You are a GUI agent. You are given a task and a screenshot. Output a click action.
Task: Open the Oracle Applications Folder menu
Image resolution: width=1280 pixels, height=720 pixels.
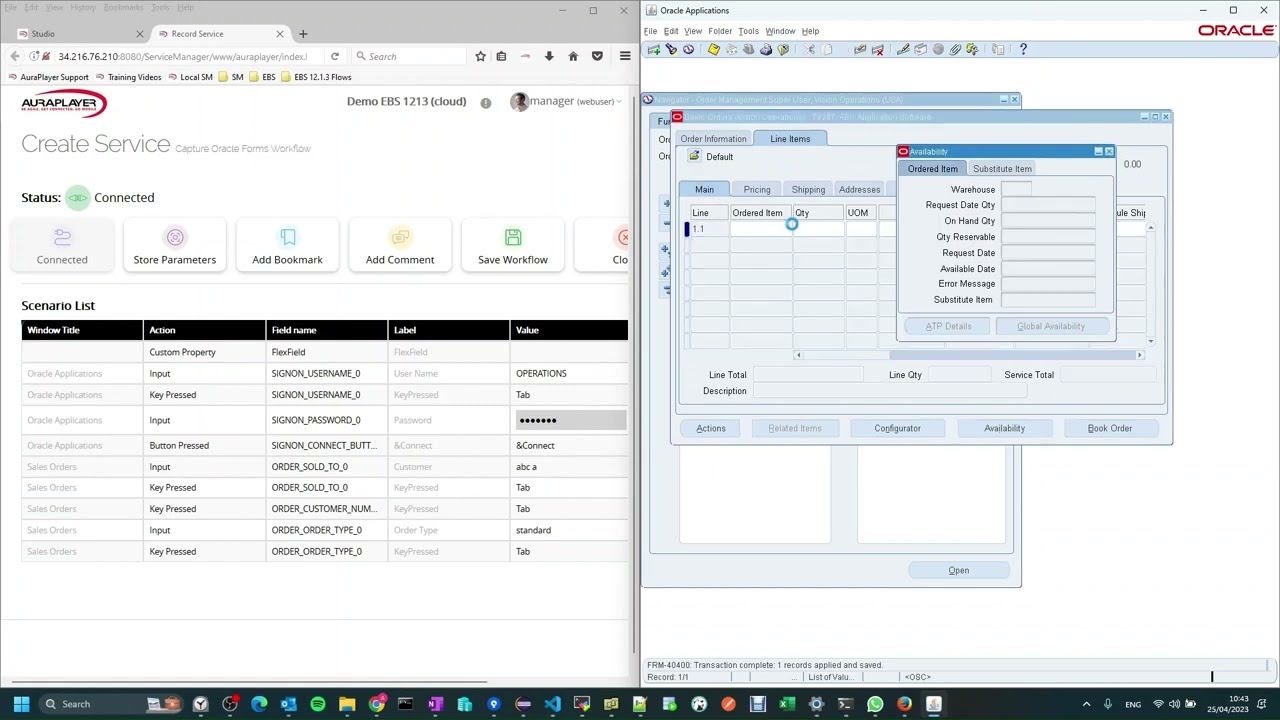pyautogui.click(x=720, y=31)
